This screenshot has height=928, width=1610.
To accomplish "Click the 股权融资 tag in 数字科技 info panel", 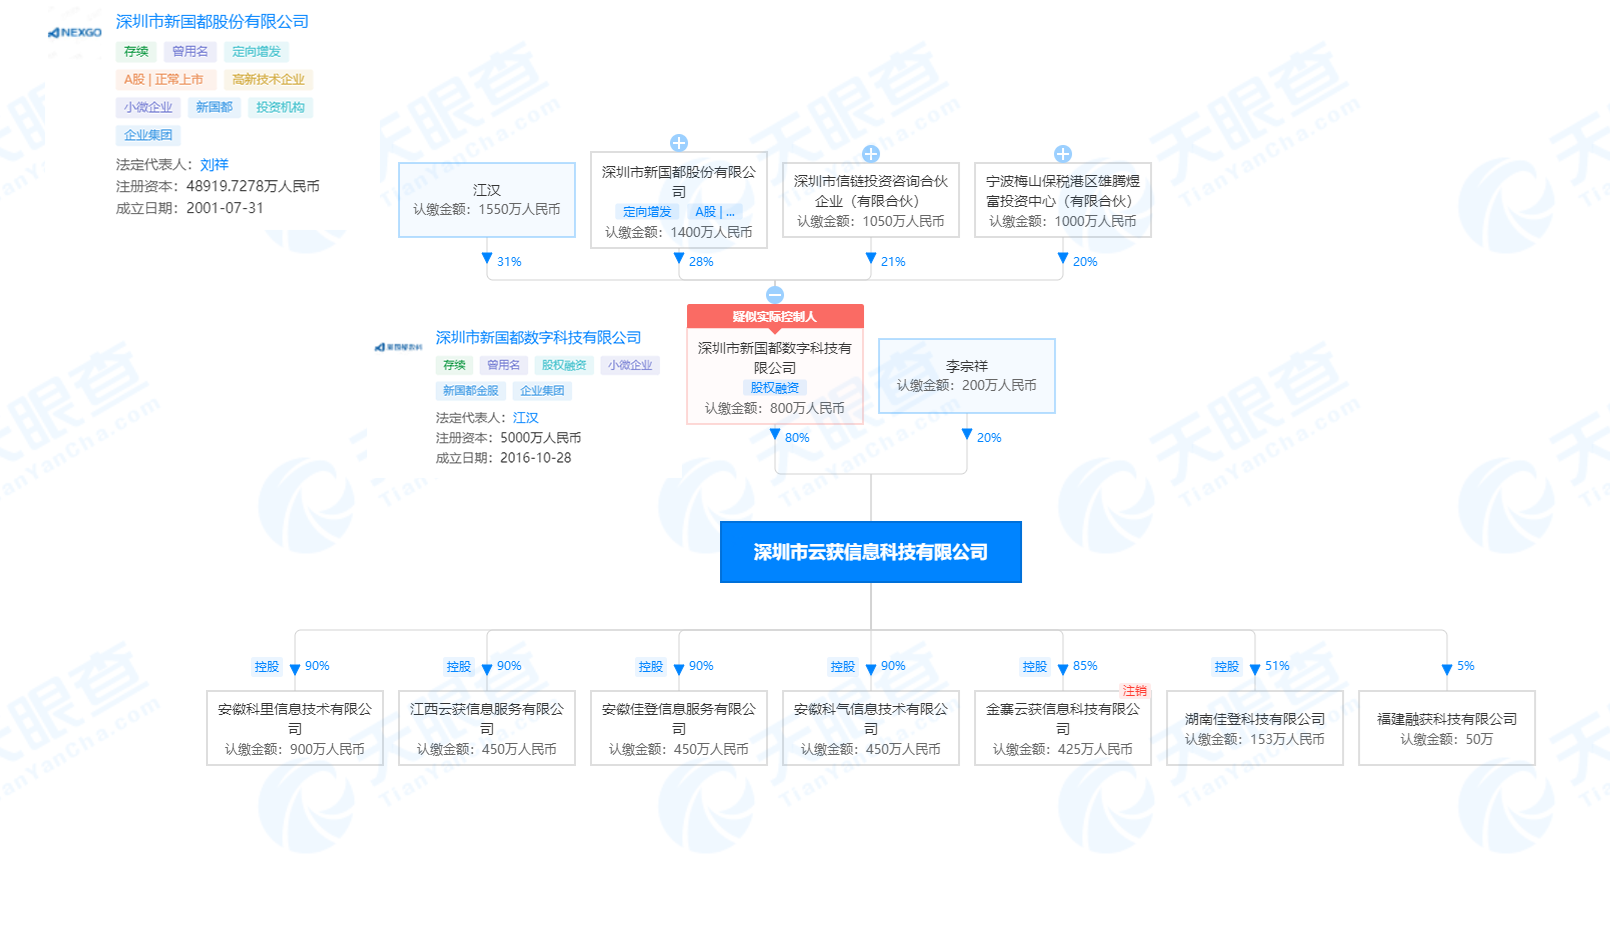I will 564,366.
